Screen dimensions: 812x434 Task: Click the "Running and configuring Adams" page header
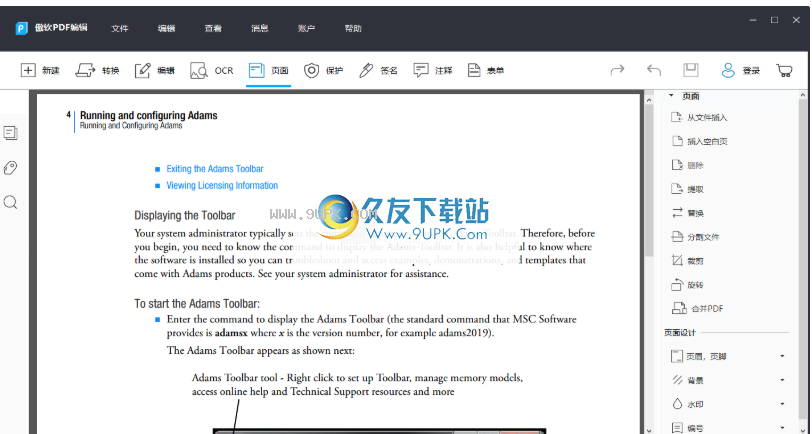point(149,115)
